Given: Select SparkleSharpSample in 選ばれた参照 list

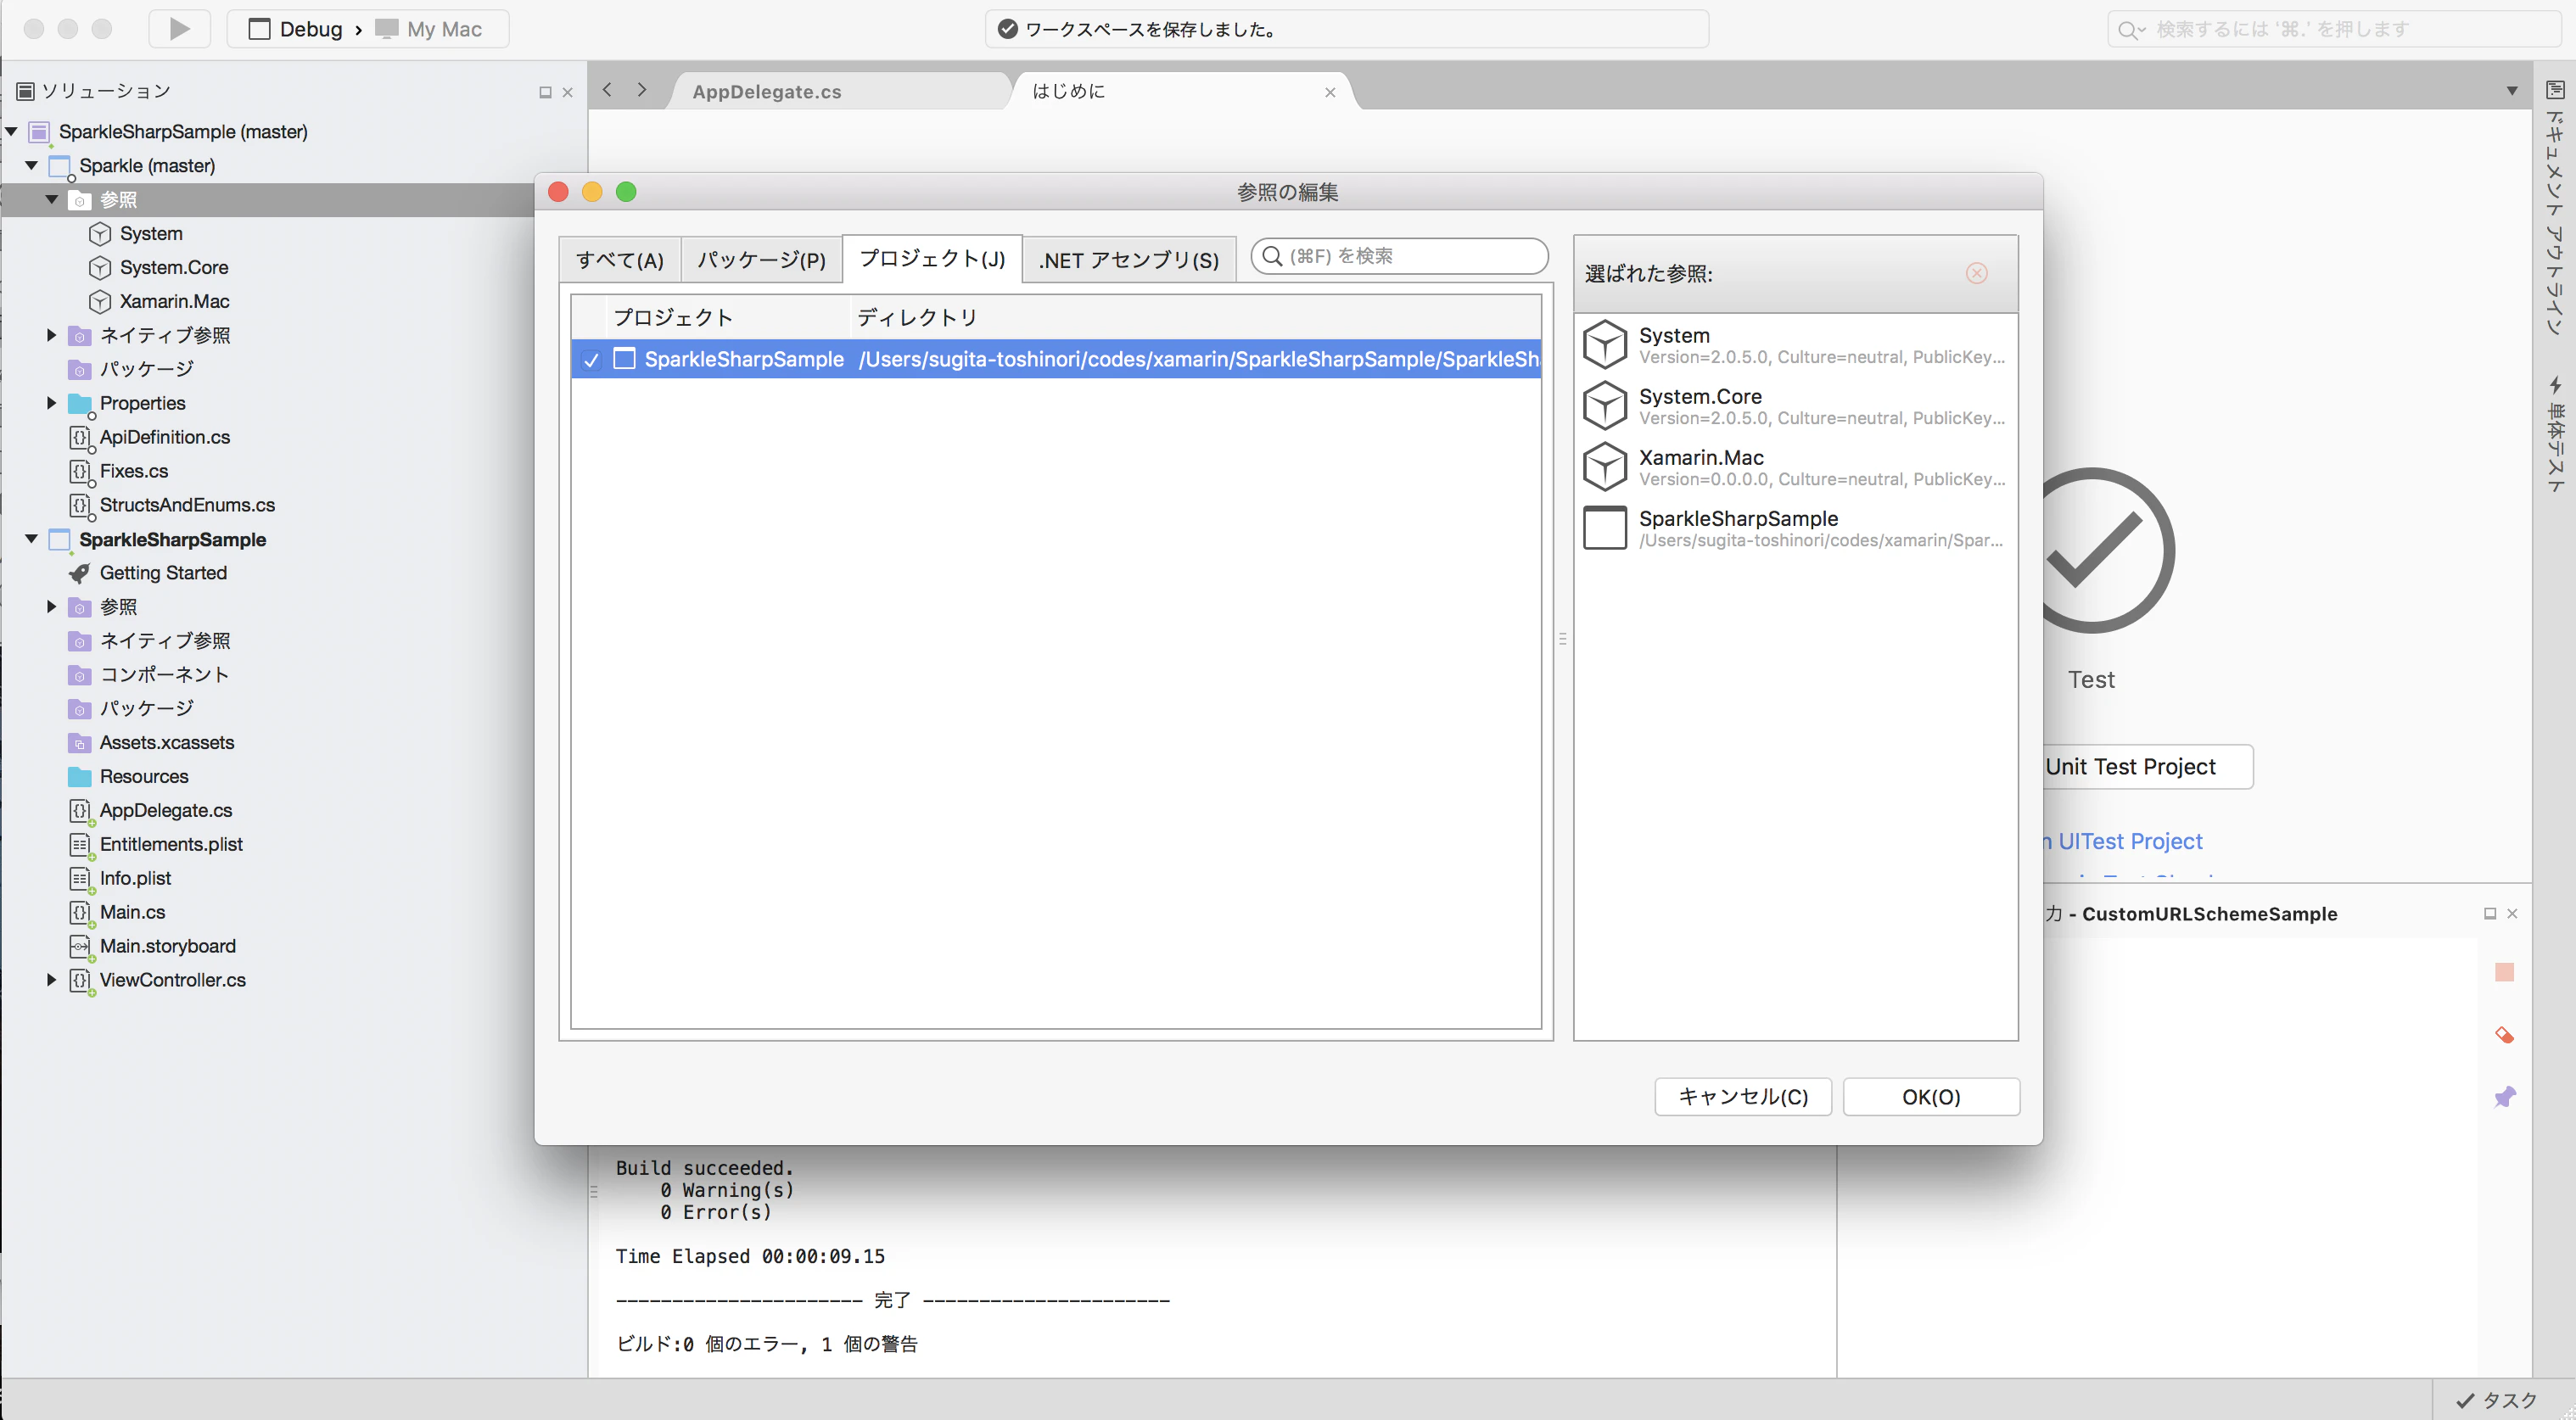Looking at the screenshot, I should (x=1795, y=528).
